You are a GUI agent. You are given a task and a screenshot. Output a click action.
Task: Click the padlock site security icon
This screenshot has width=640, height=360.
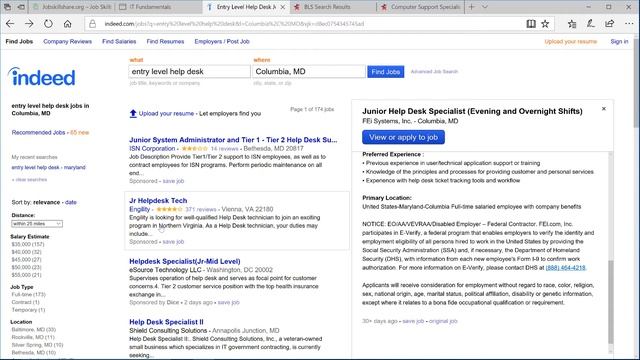point(93,24)
